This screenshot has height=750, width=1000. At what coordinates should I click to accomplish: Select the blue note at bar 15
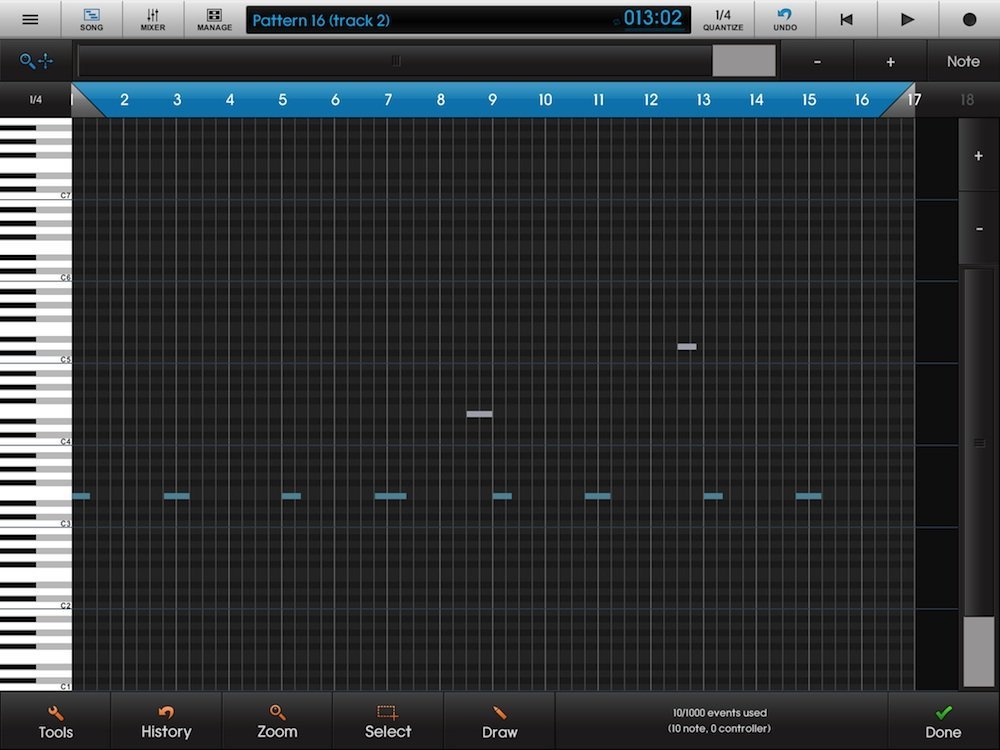click(x=809, y=496)
